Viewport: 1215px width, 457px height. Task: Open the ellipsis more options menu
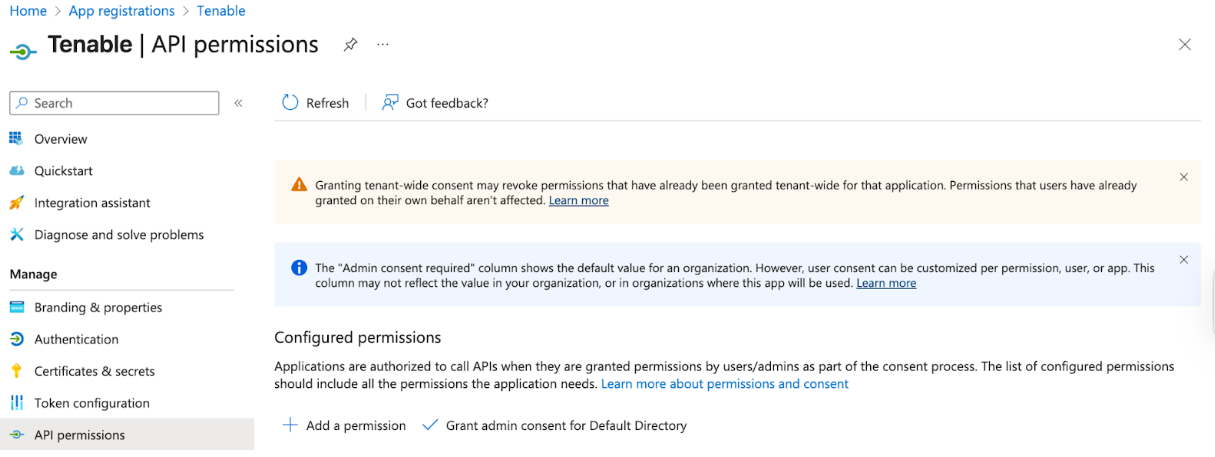(x=383, y=45)
